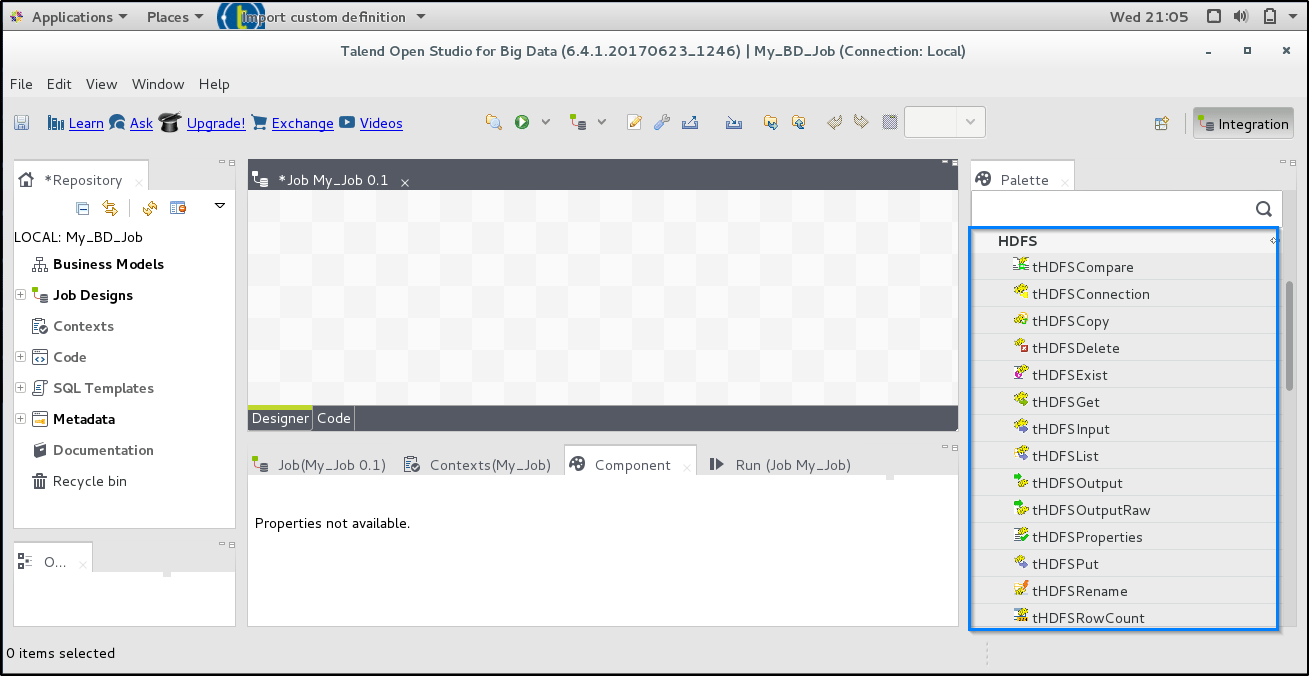The height and width of the screenshot is (676, 1309).
Task: Click the search magnifier in Palette
Action: 1263,209
